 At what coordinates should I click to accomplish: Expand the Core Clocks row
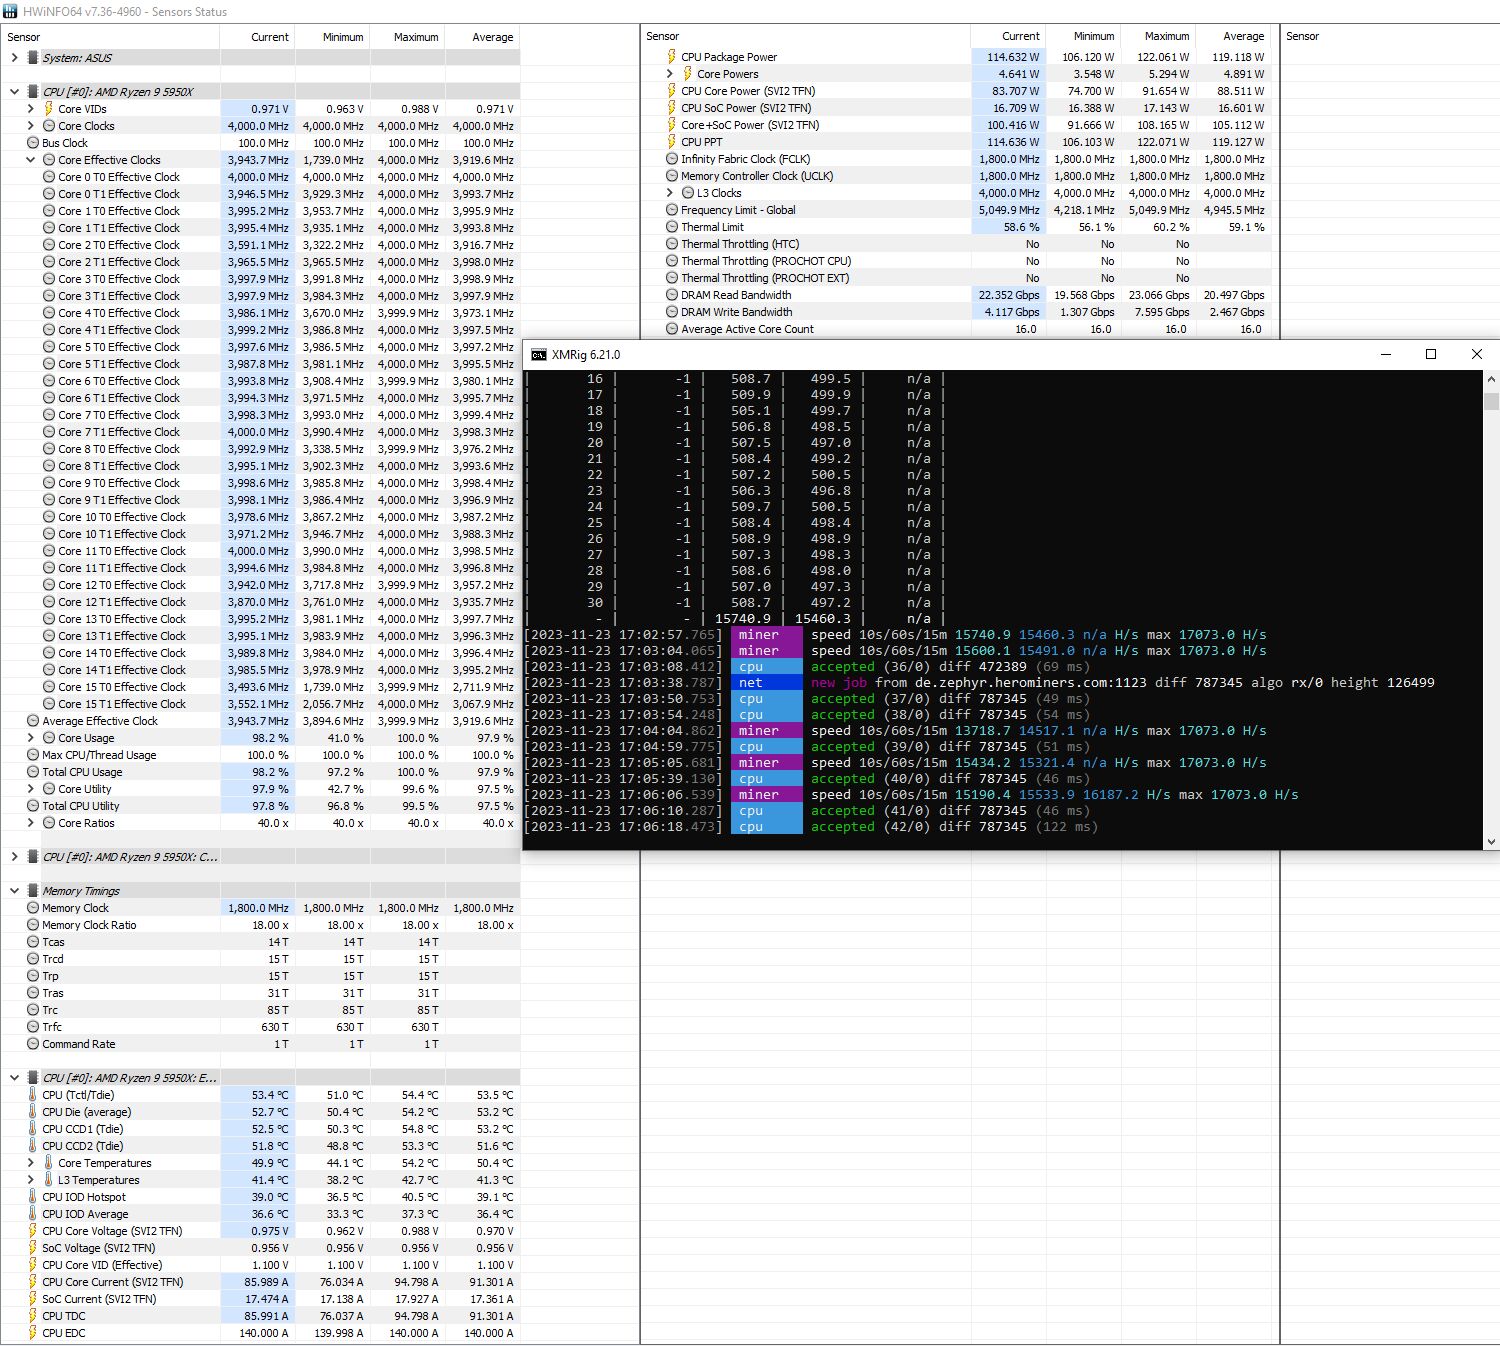[x=30, y=126]
